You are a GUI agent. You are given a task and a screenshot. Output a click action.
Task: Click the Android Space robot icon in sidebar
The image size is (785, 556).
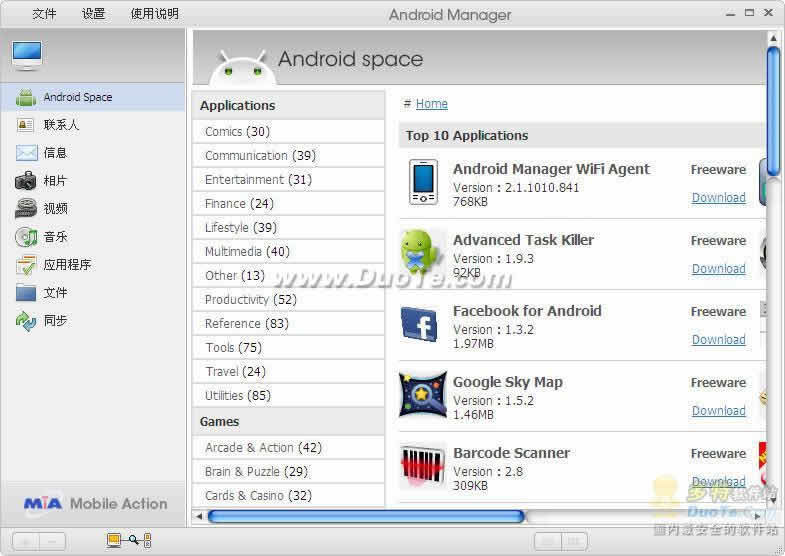pos(26,97)
